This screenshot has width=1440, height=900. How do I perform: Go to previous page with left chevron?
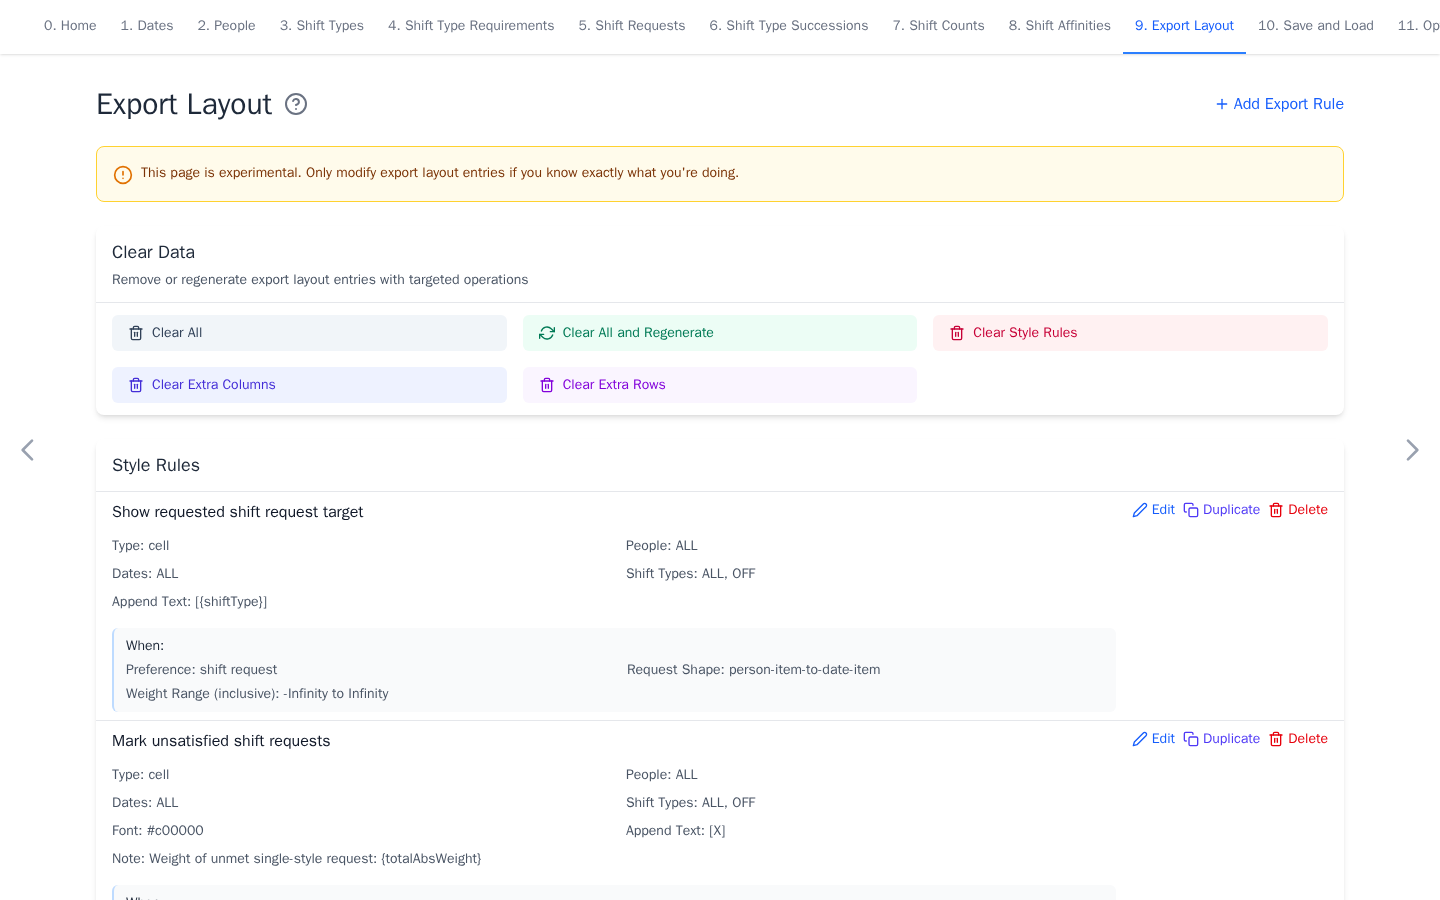(28, 450)
